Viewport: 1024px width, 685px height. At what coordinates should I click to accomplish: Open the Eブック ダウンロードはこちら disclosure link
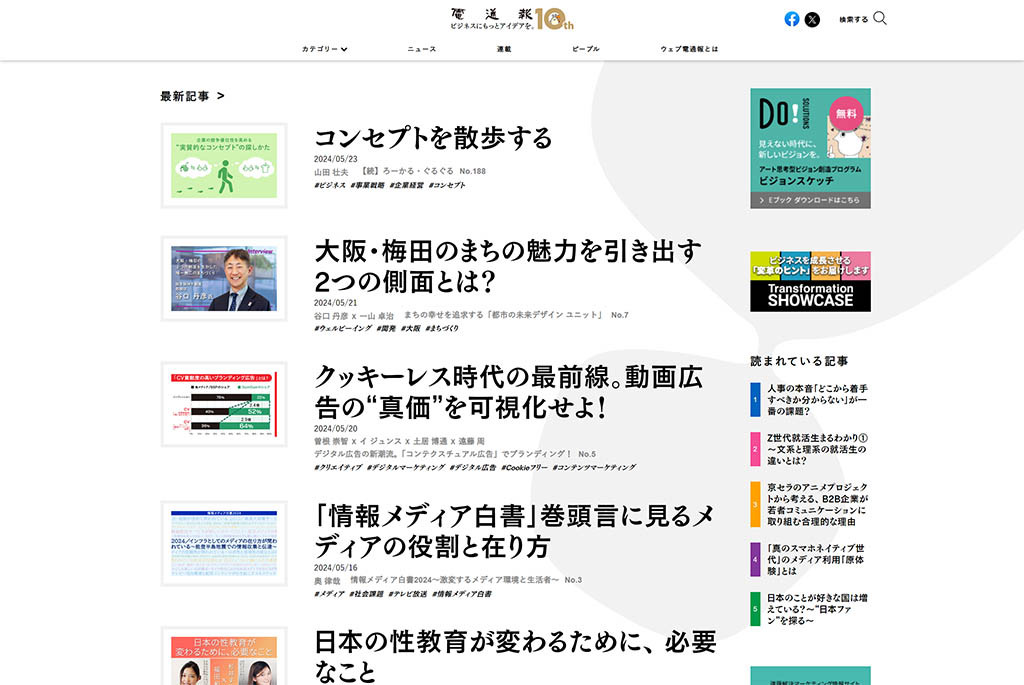click(x=810, y=199)
